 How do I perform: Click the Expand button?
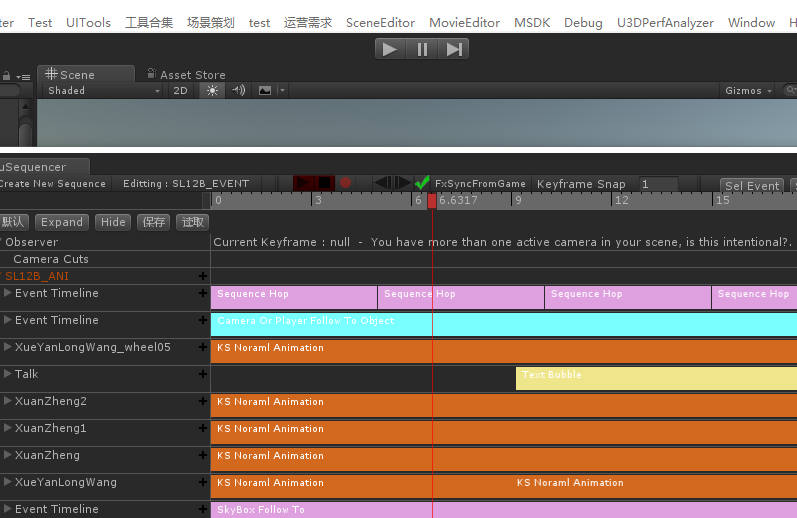(62, 222)
